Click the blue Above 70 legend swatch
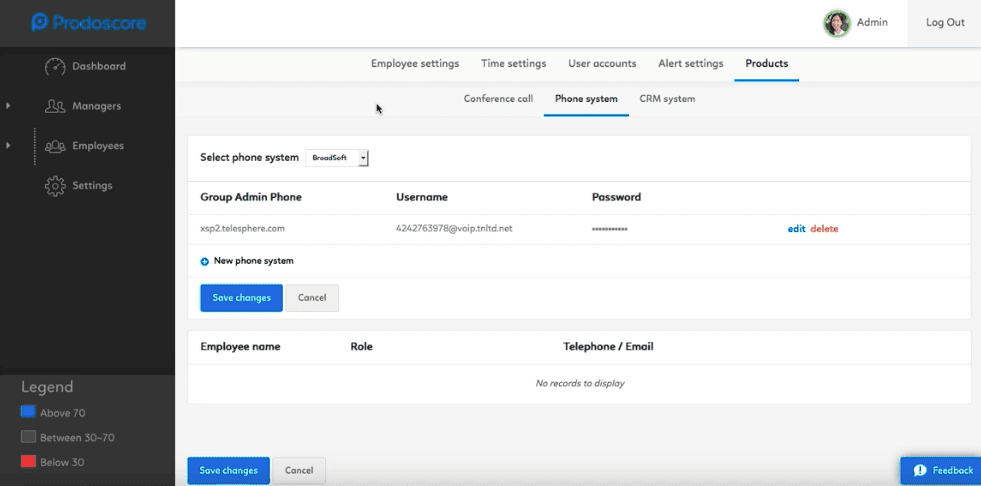The image size is (981, 486). pos(28,412)
